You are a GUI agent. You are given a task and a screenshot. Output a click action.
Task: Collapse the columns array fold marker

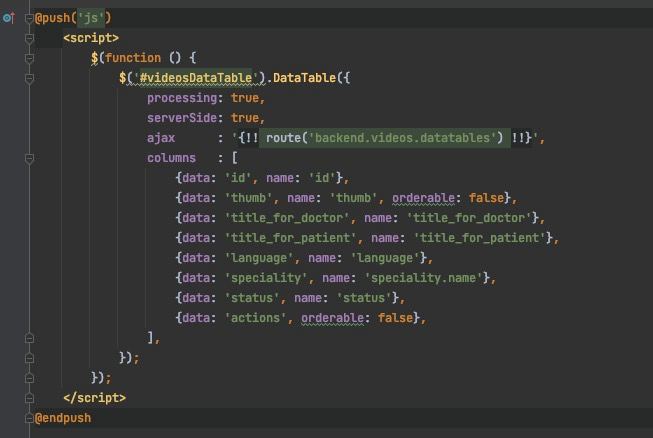tap(29, 158)
